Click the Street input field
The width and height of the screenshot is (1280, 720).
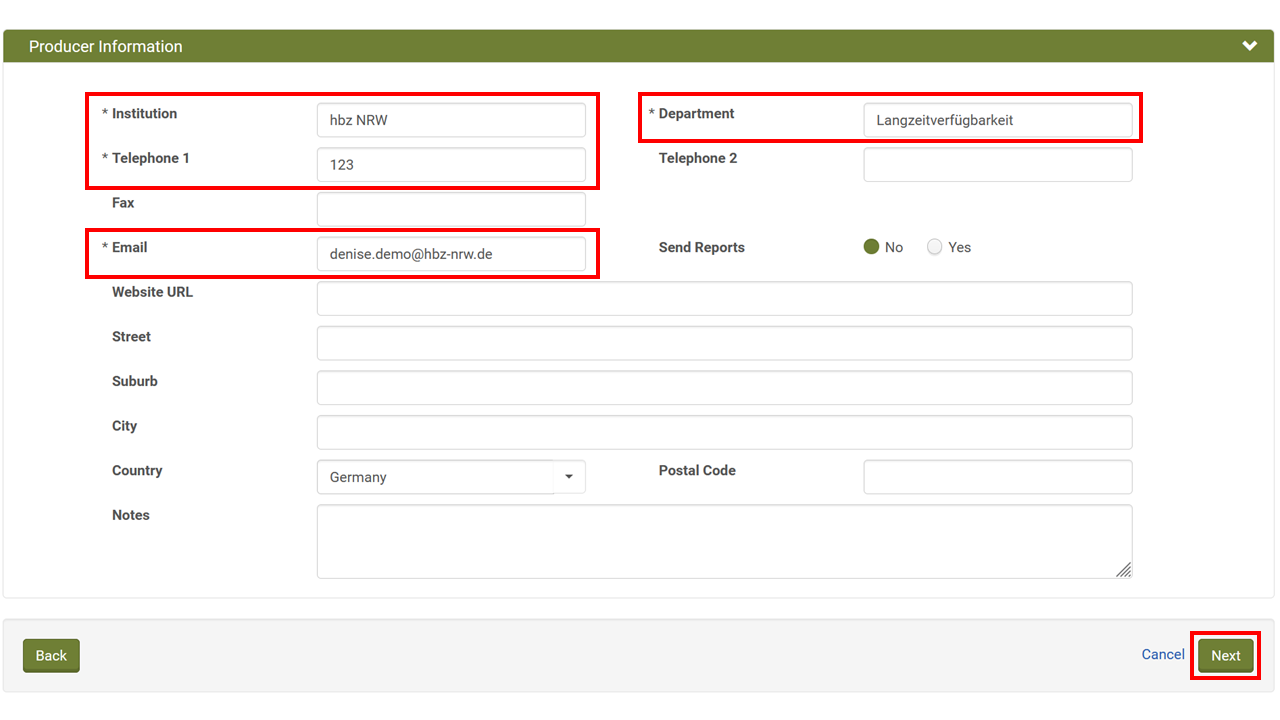[724, 343]
